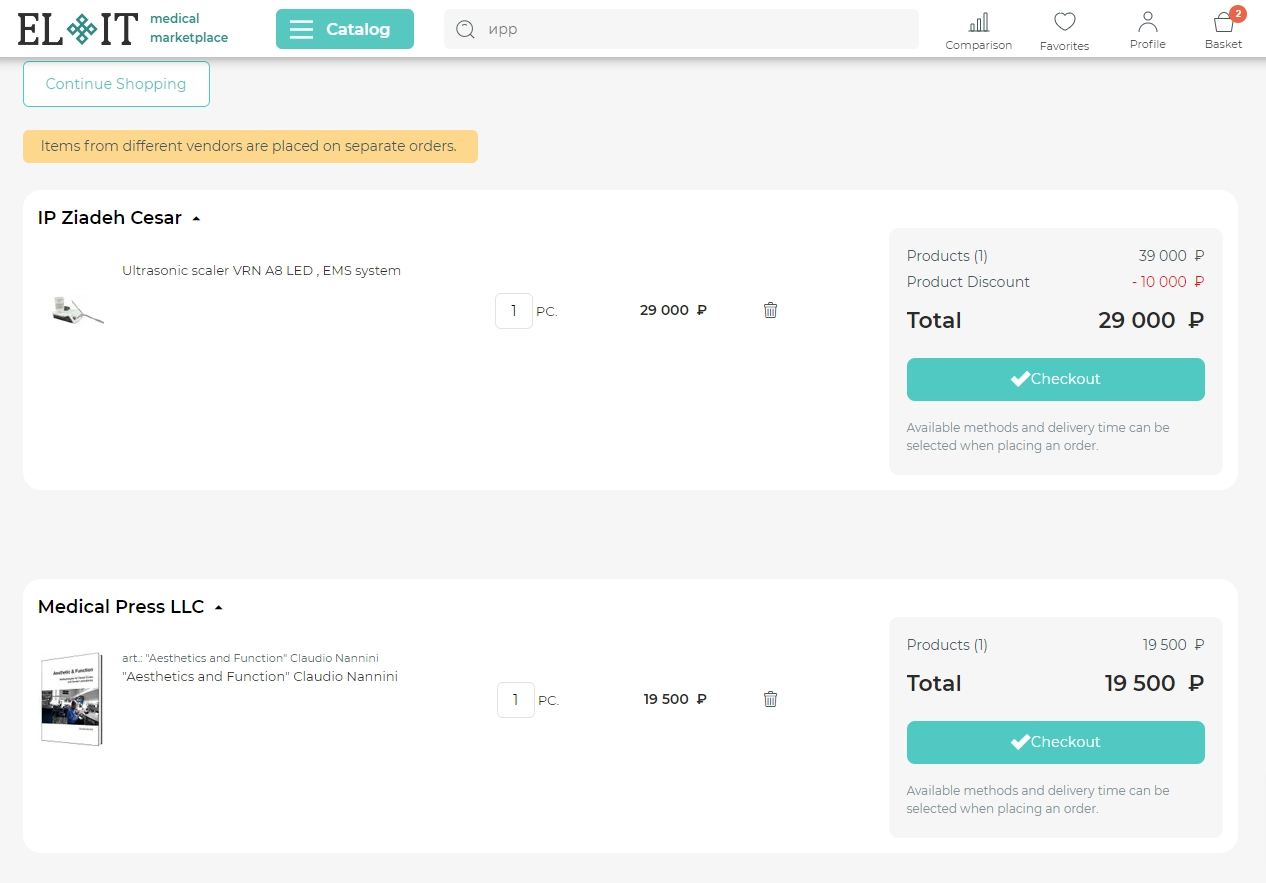Click the basket item count badge

[x=1238, y=14]
